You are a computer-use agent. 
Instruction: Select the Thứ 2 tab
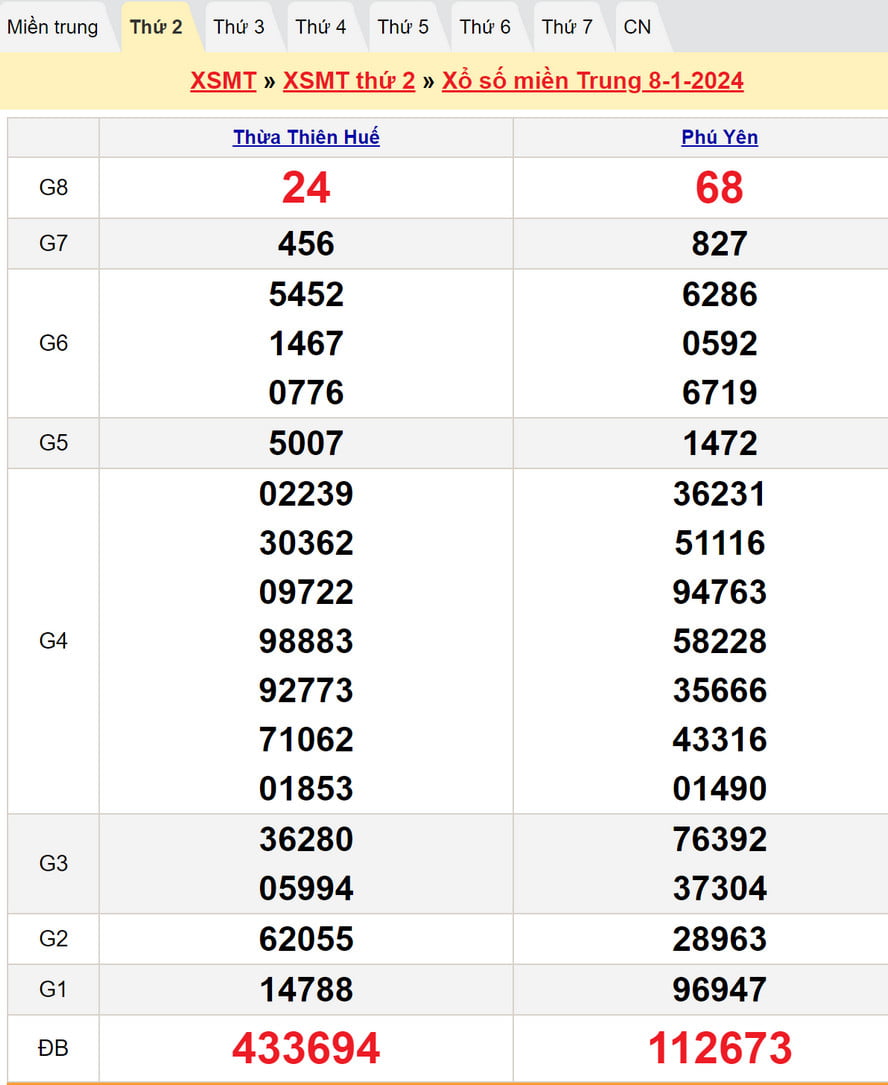point(156,27)
